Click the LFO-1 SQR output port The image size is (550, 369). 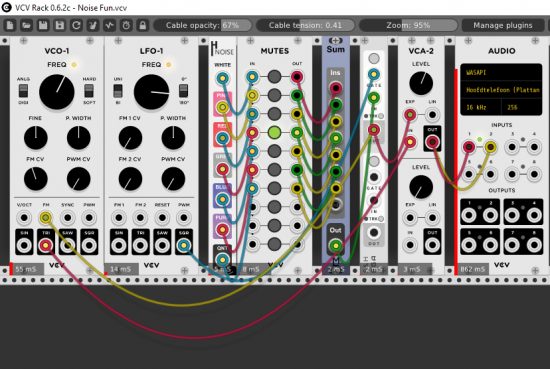(184, 245)
